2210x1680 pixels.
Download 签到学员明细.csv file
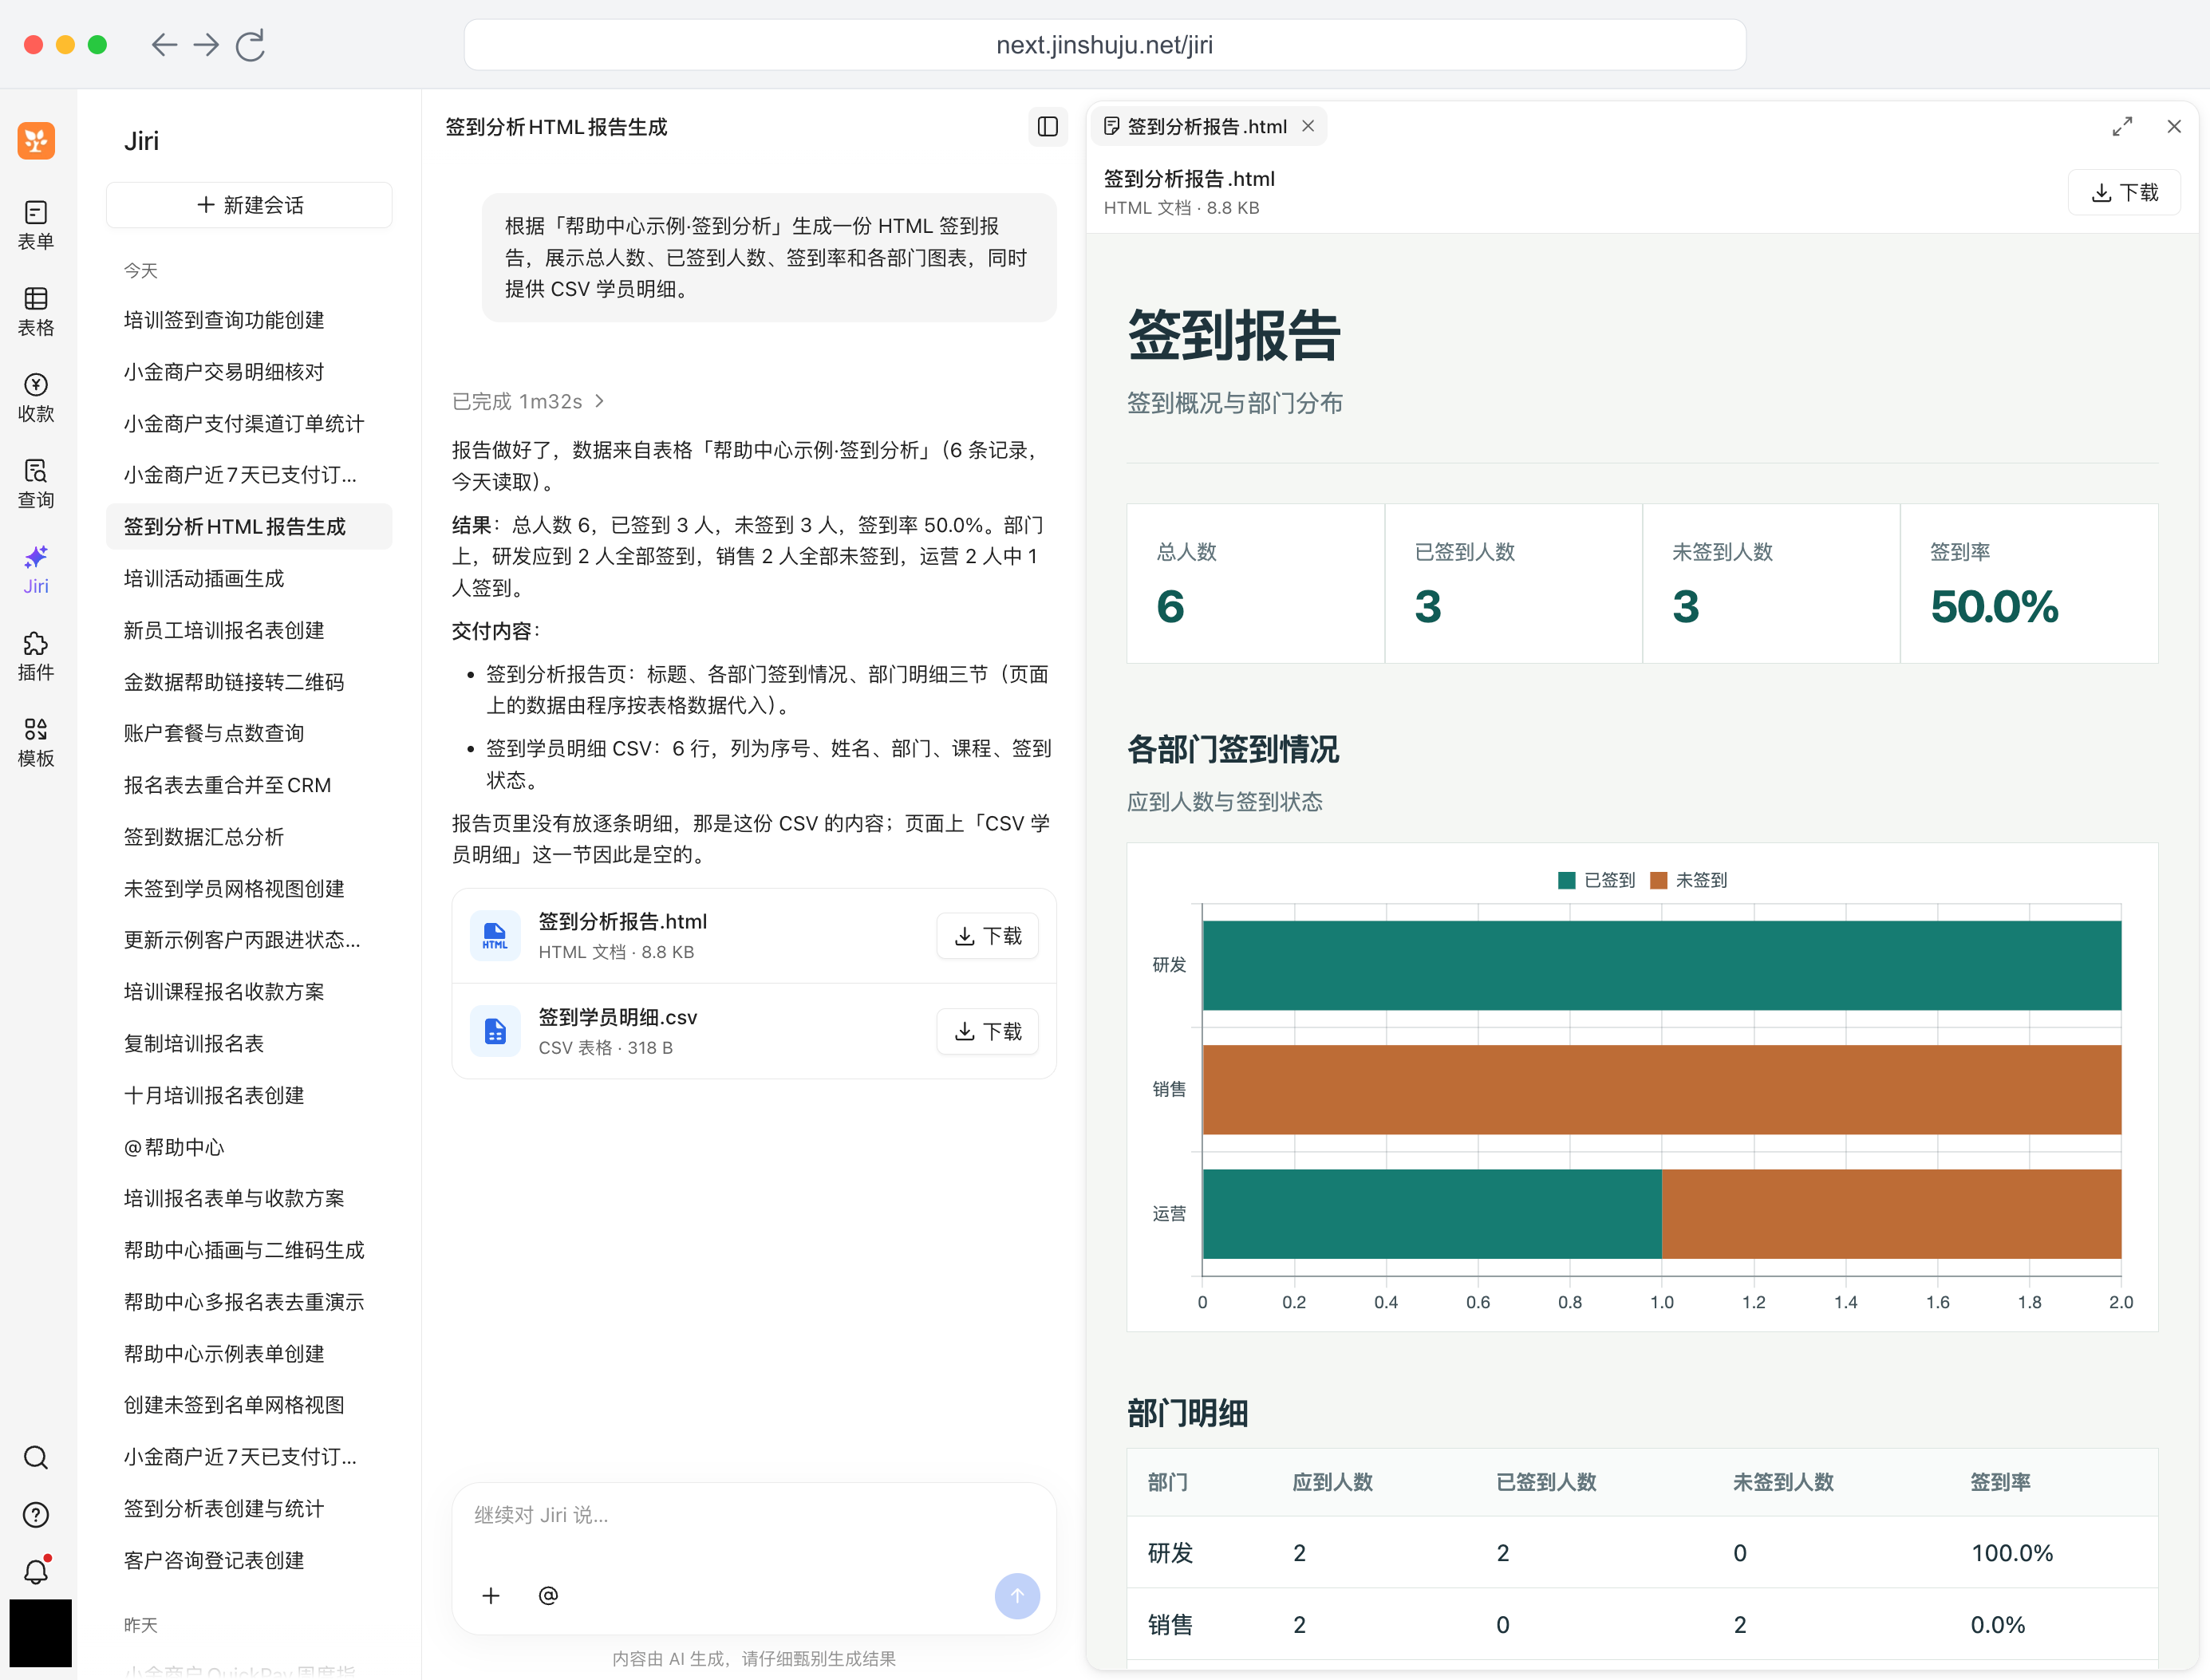[987, 1031]
